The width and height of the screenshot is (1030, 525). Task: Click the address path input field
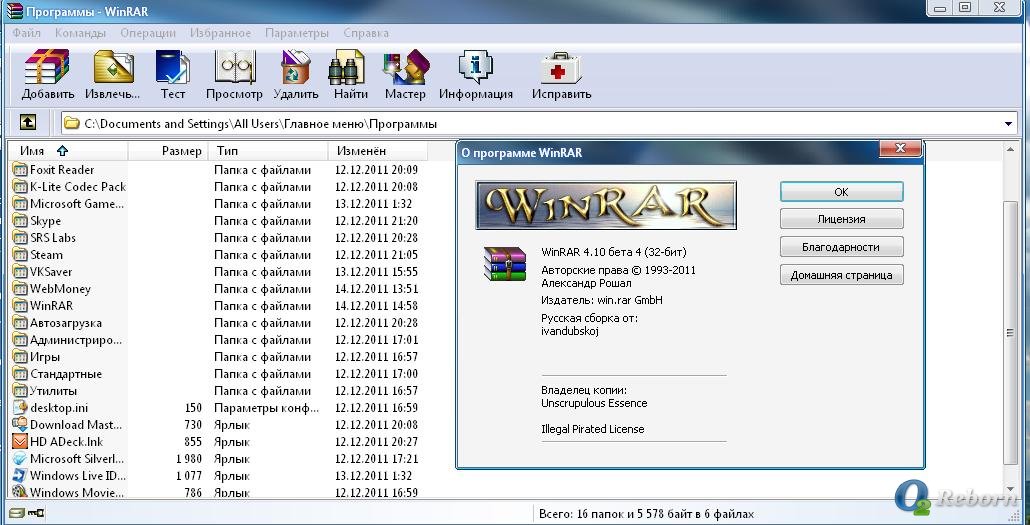click(539, 124)
